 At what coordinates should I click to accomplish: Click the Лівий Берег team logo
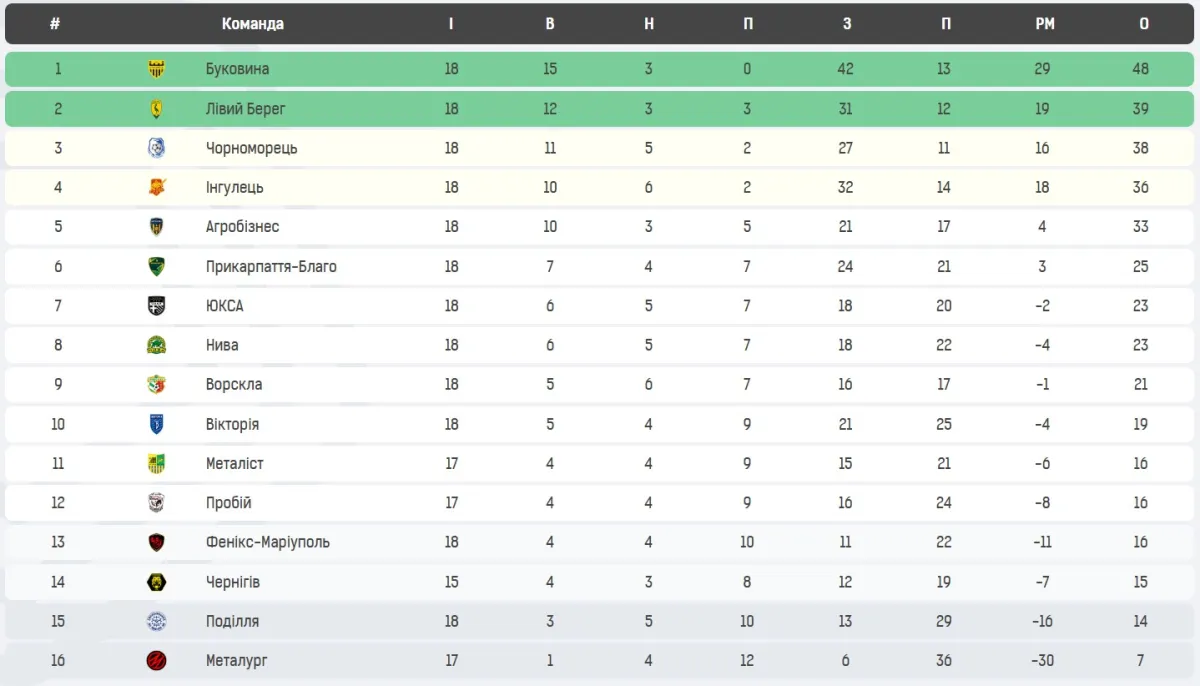click(x=156, y=109)
